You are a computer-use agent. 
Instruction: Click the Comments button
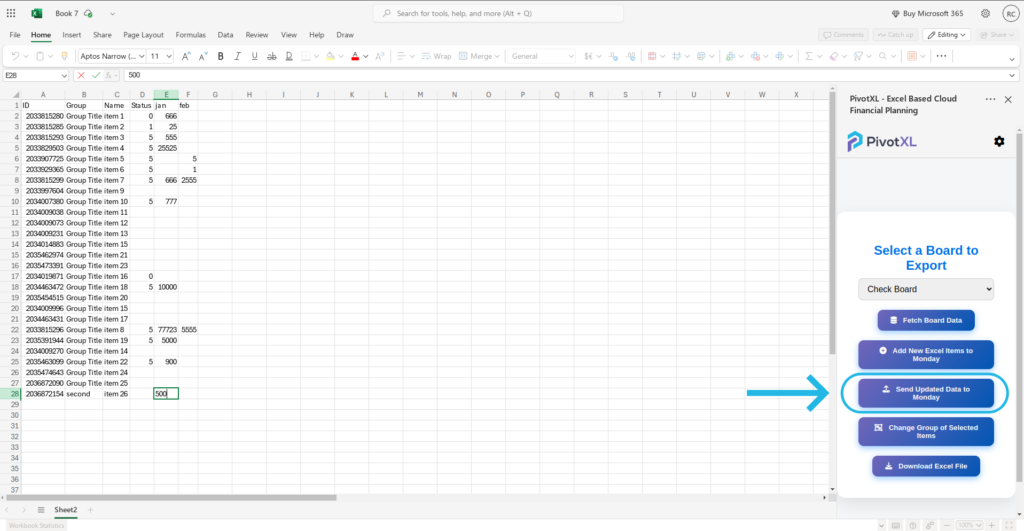843,35
